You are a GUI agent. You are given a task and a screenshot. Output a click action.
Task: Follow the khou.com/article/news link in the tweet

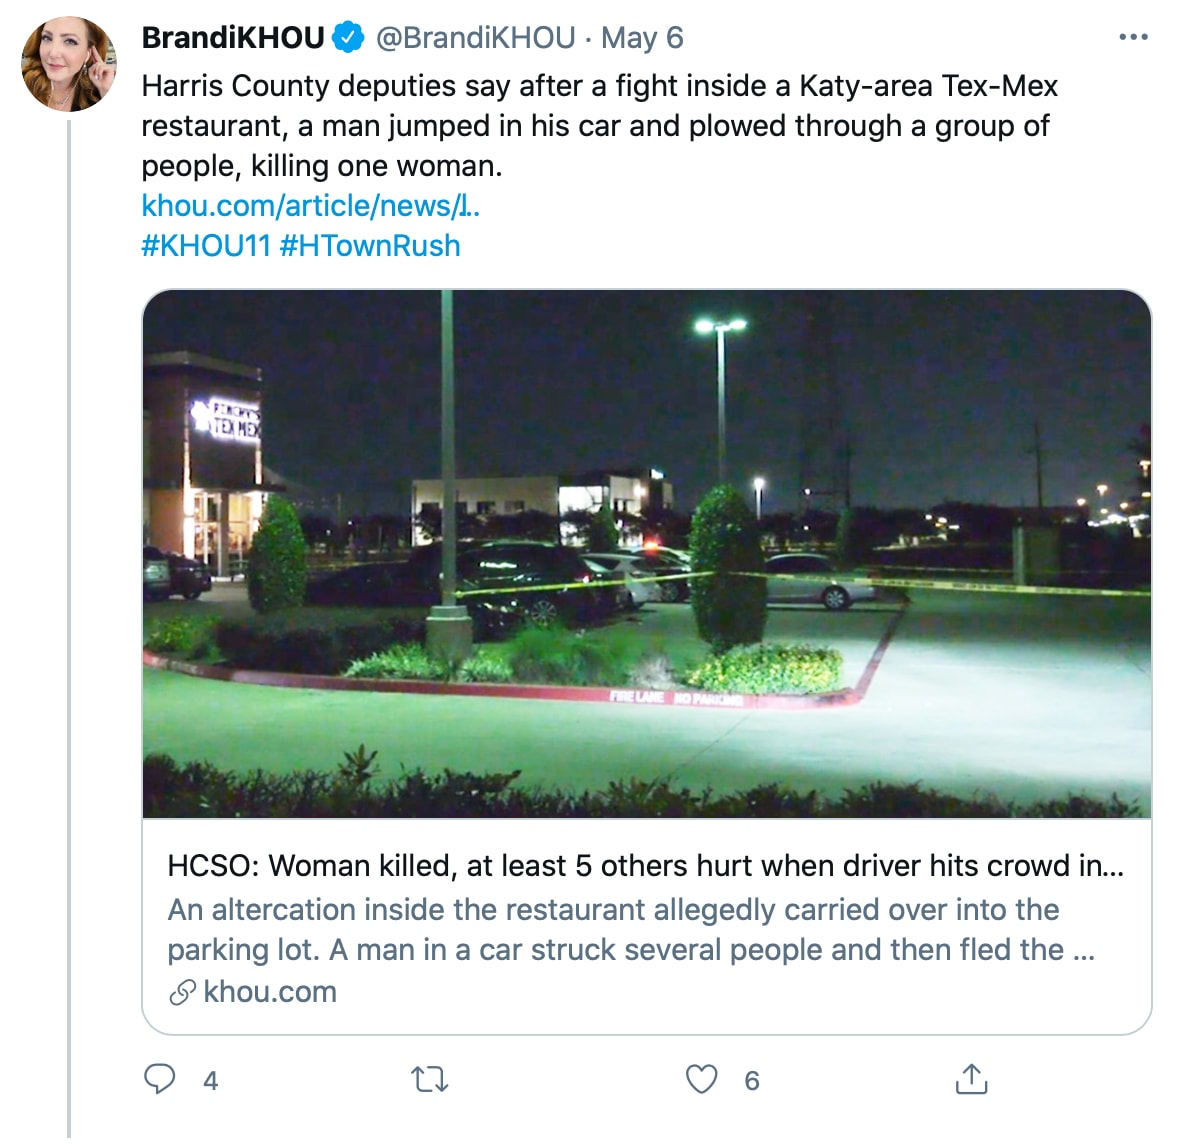coord(310,206)
